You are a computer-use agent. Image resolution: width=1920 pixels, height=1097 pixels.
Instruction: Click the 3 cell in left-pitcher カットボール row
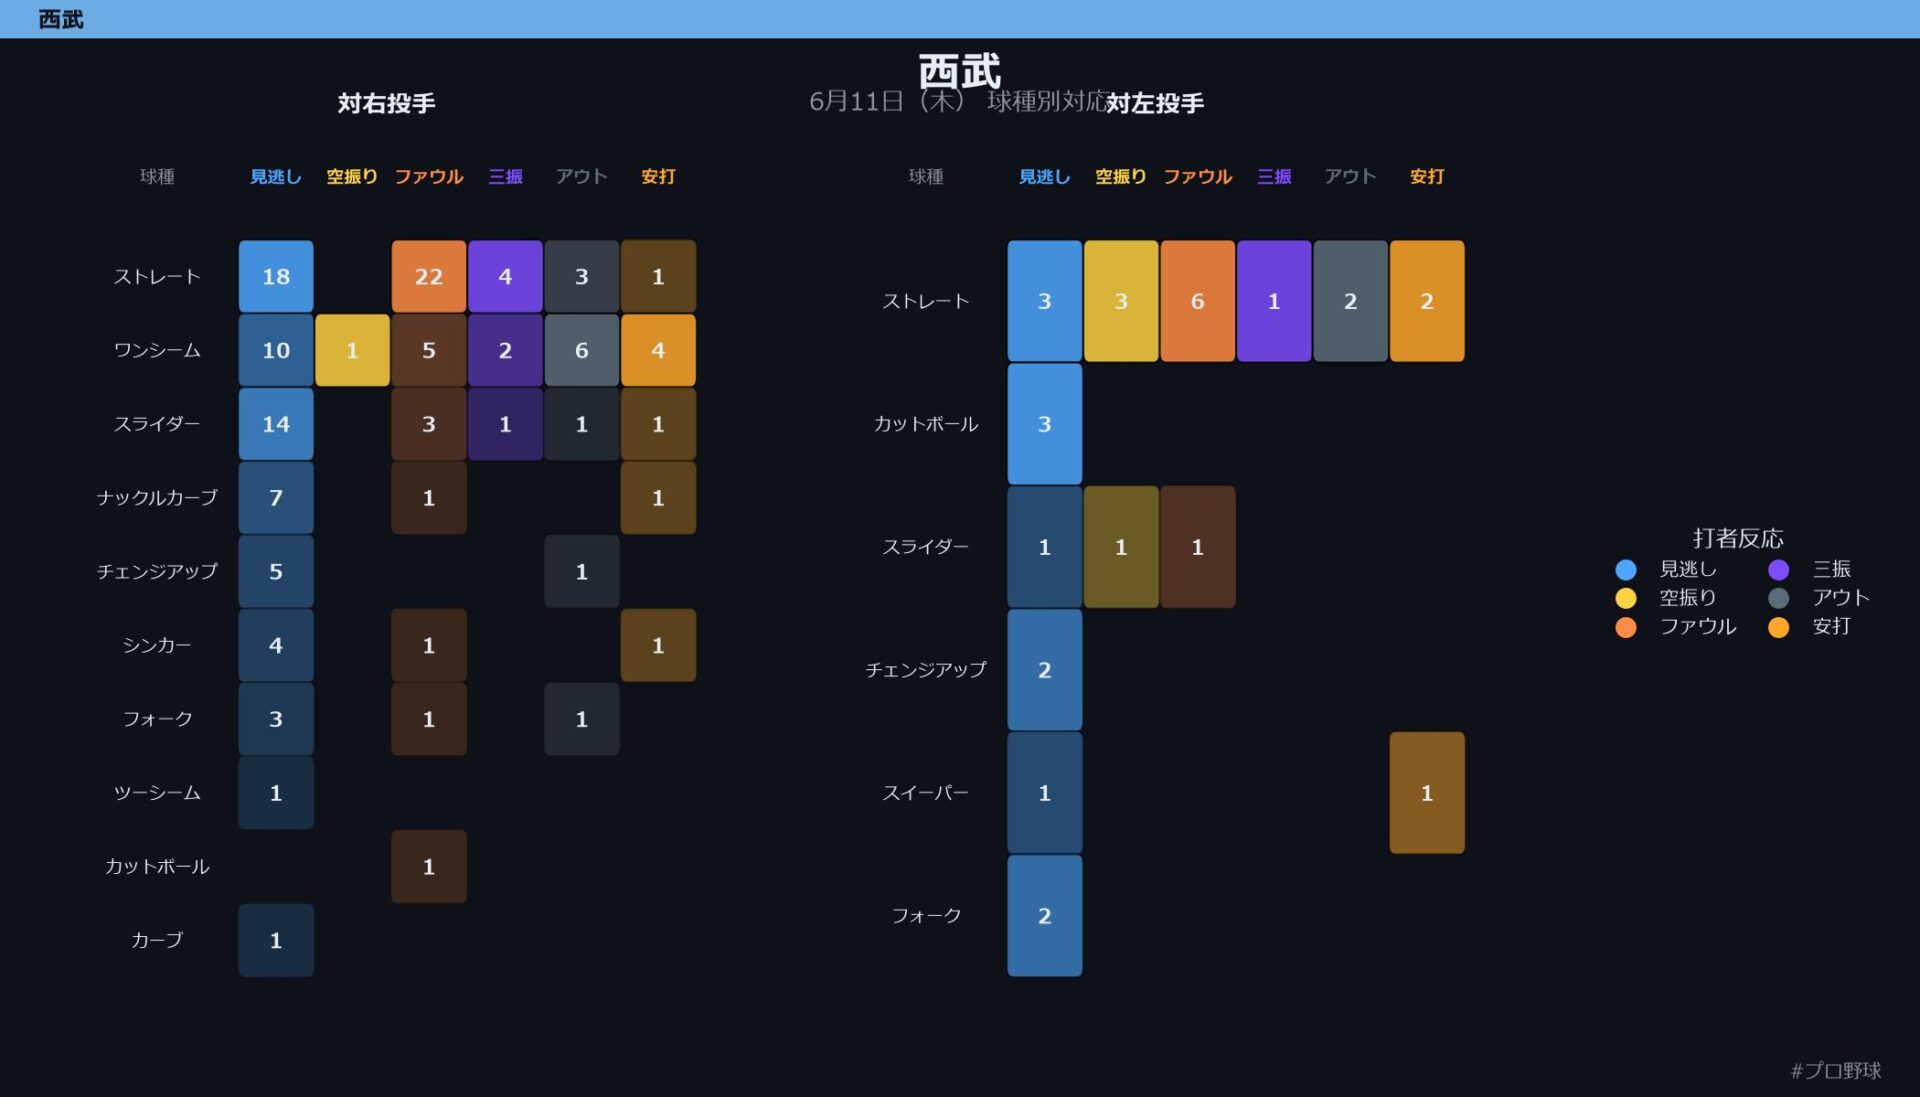click(x=1045, y=424)
